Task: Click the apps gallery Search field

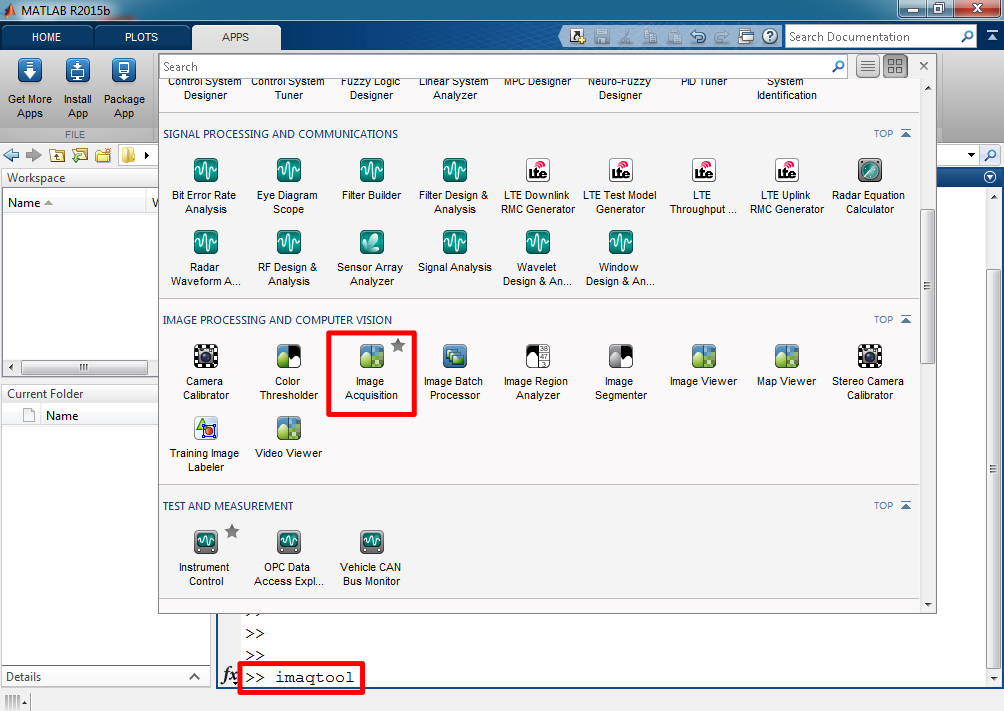Action: [x=503, y=66]
